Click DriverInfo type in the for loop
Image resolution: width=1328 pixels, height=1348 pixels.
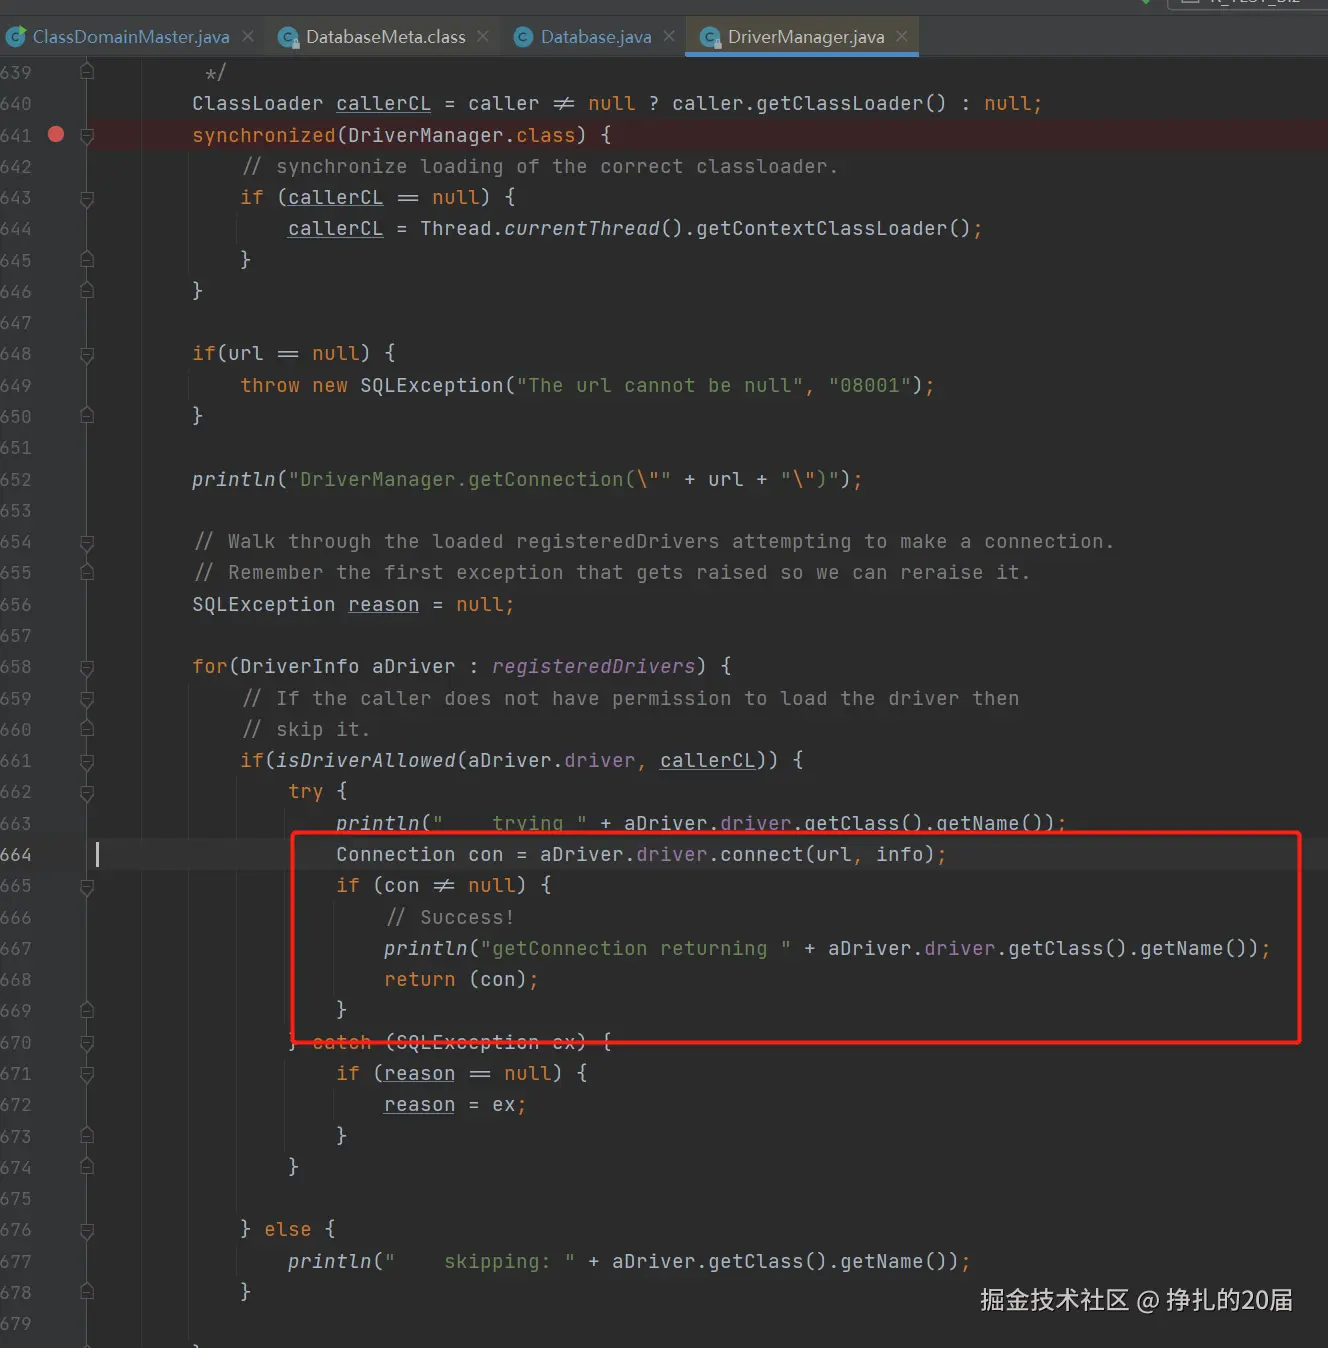tap(299, 667)
